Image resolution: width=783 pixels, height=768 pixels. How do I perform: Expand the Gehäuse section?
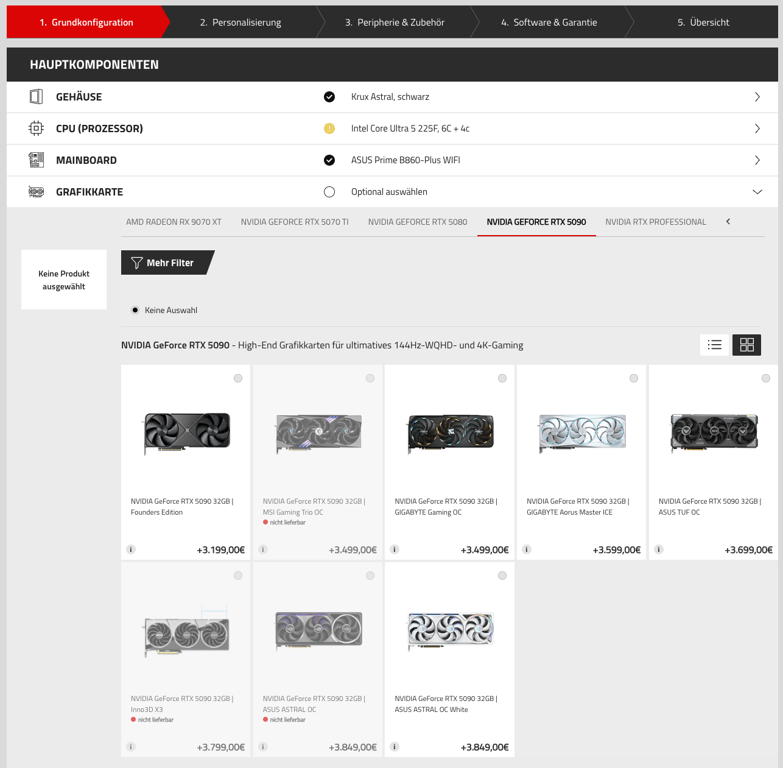(756, 97)
